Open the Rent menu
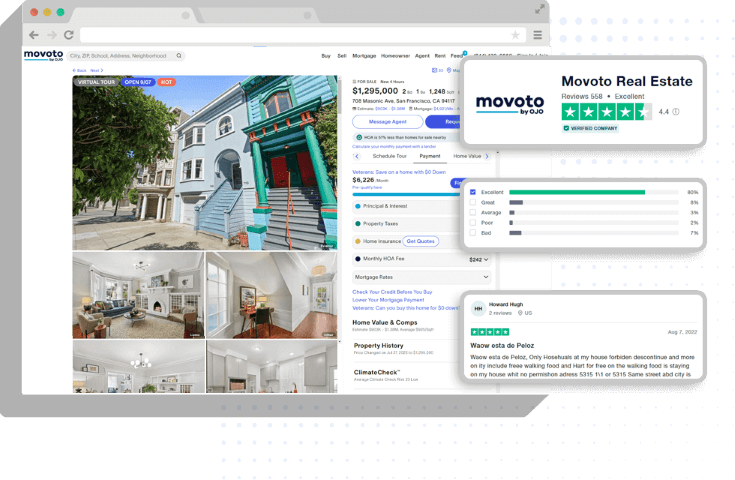This screenshot has width=735, height=480. [440, 56]
